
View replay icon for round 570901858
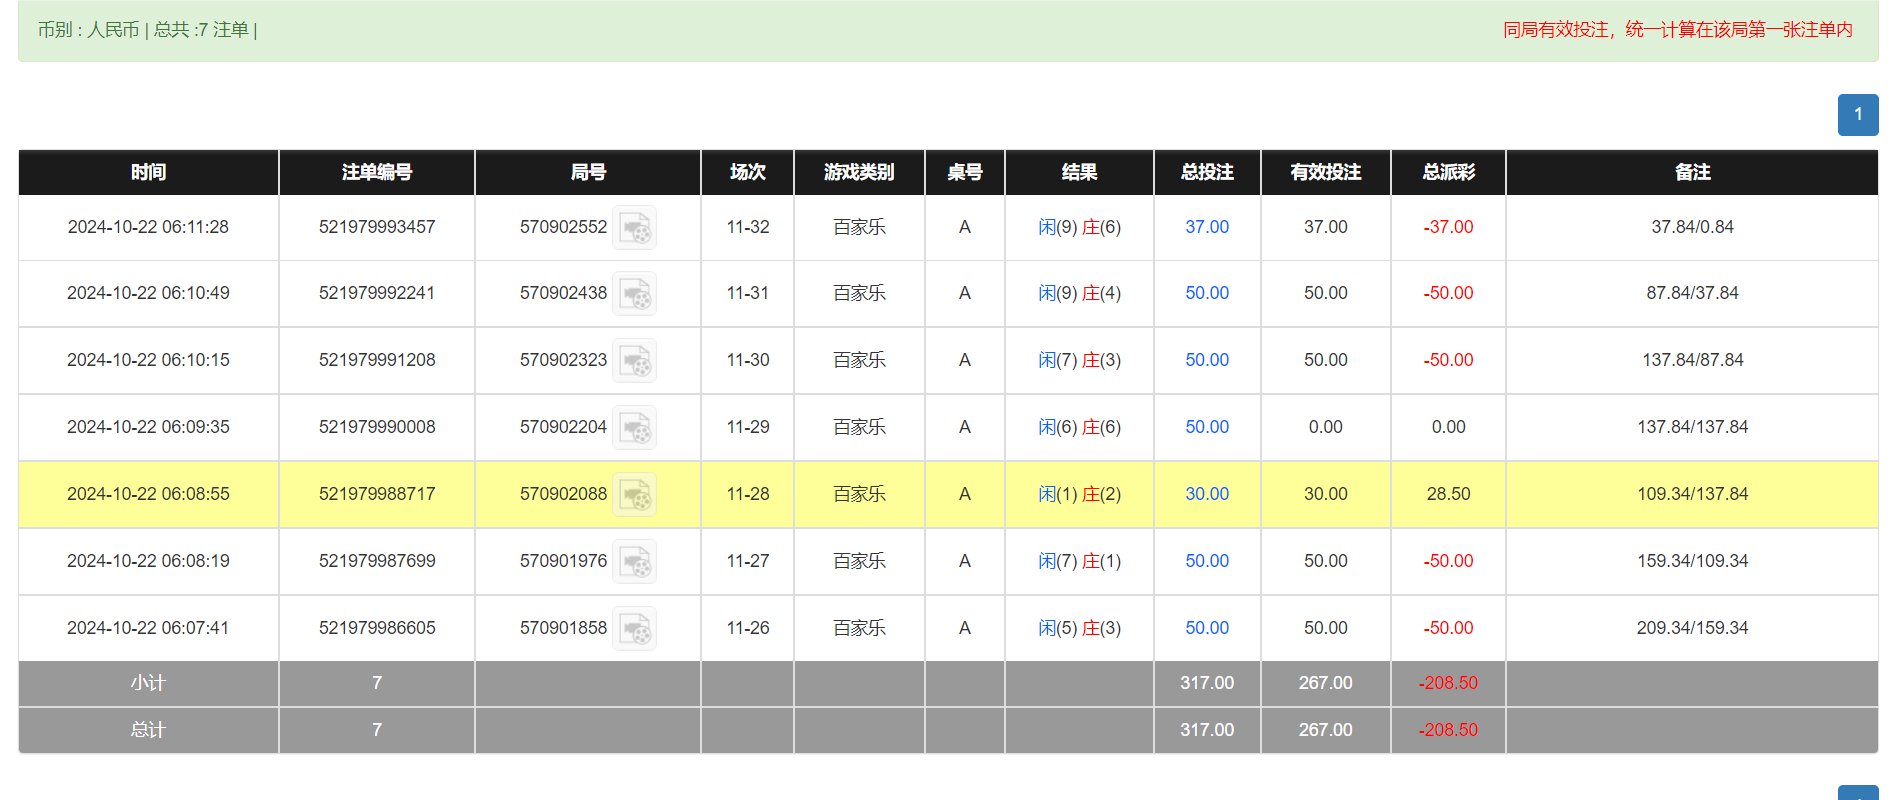point(634,629)
